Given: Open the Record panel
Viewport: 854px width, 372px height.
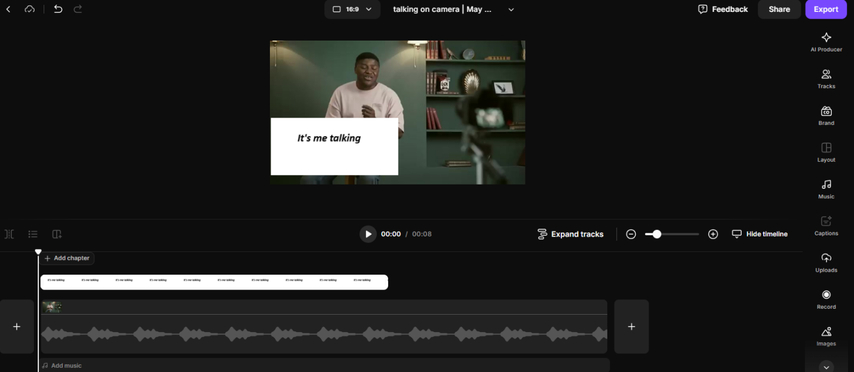Looking at the screenshot, I should click(x=826, y=300).
